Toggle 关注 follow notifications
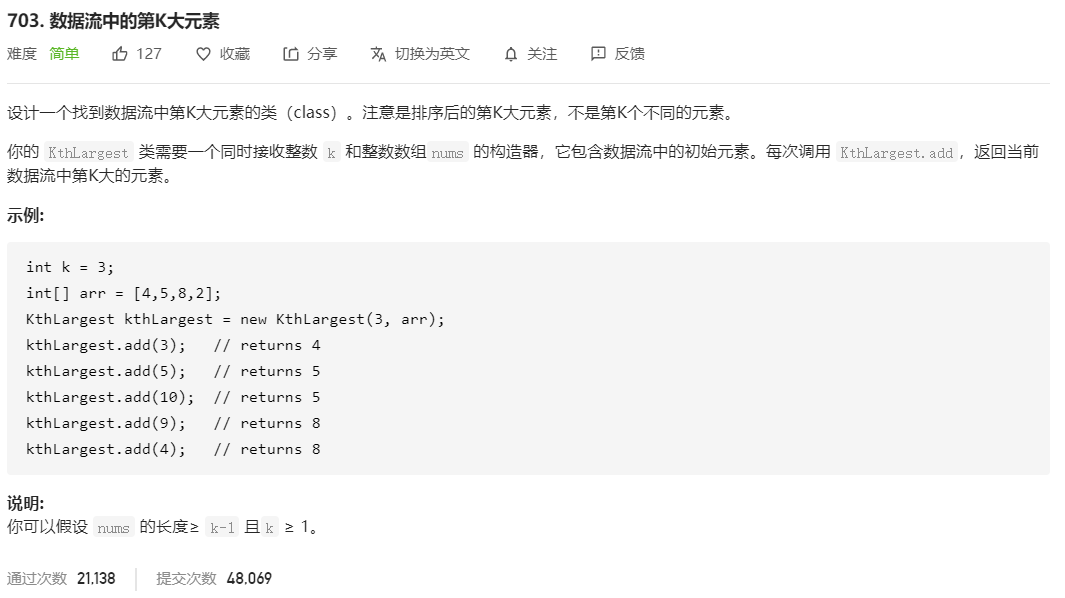 click(542, 54)
